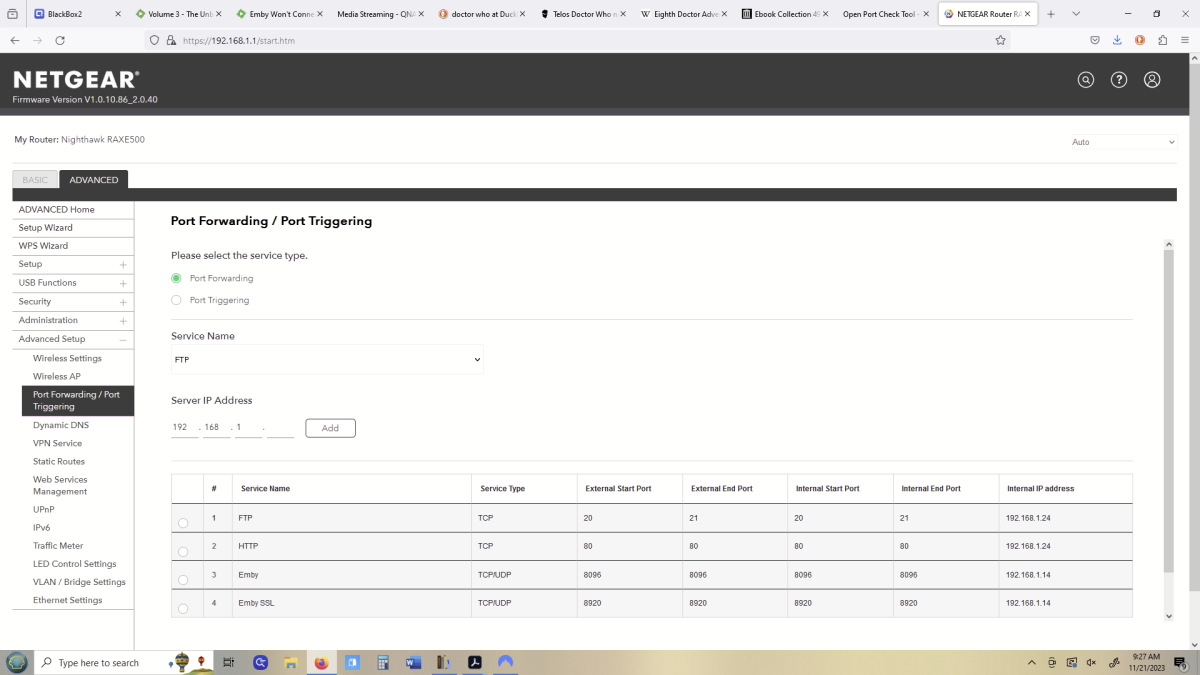Image resolution: width=1200 pixels, height=675 pixels.
Task: Open Firefox from the taskbar
Action: point(321,662)
